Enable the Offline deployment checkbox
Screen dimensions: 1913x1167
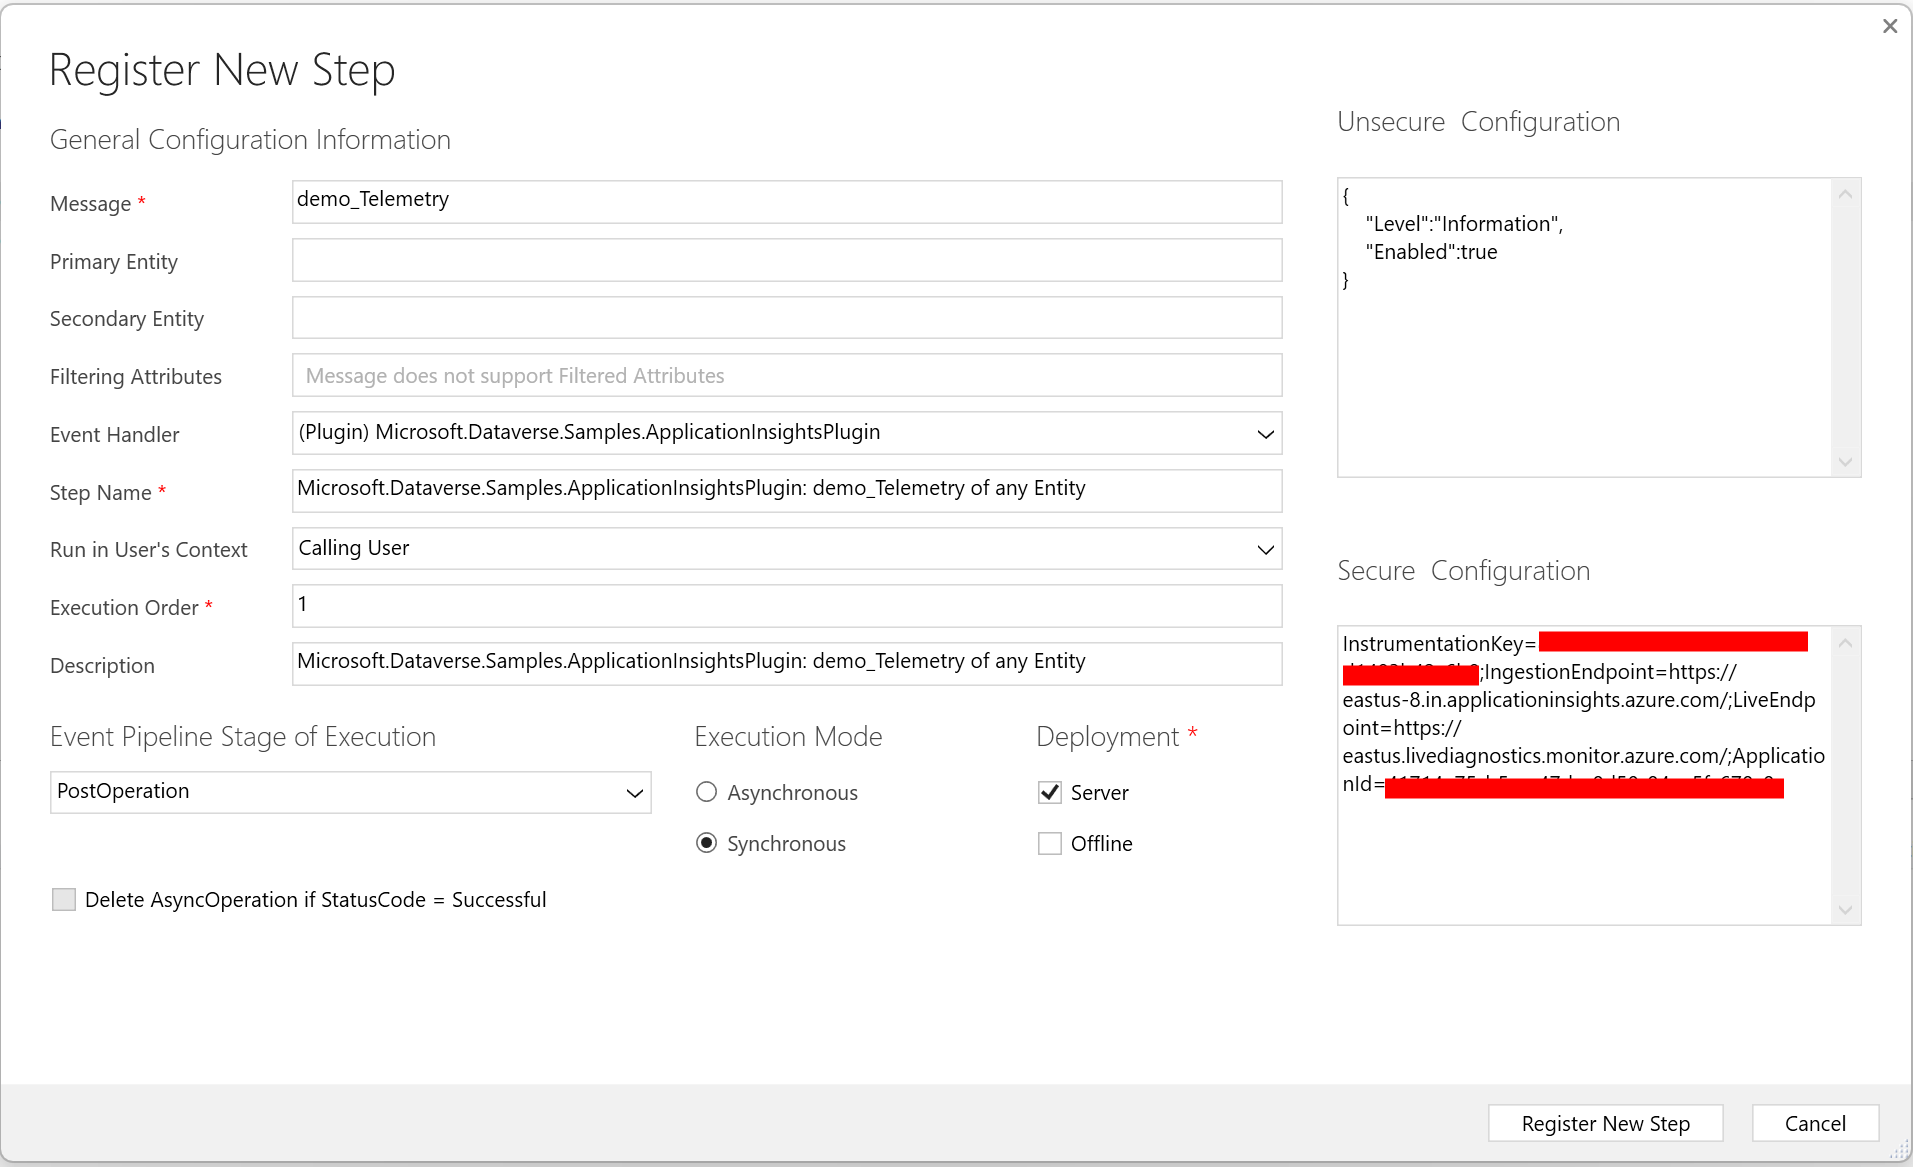(1049, 843)
